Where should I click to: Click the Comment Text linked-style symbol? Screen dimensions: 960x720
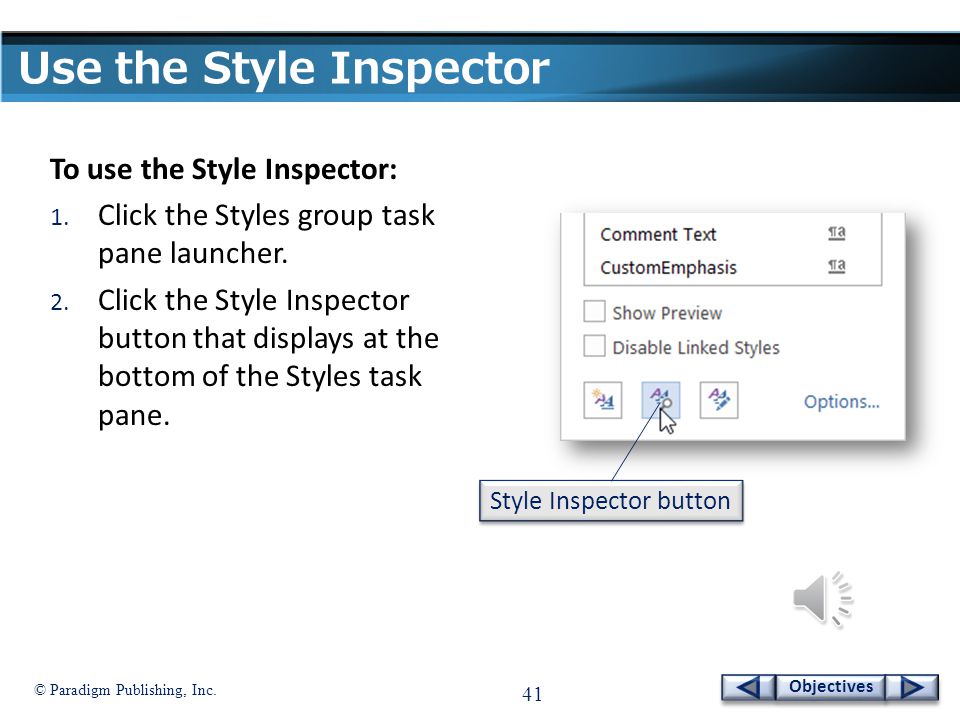point(836,233)
